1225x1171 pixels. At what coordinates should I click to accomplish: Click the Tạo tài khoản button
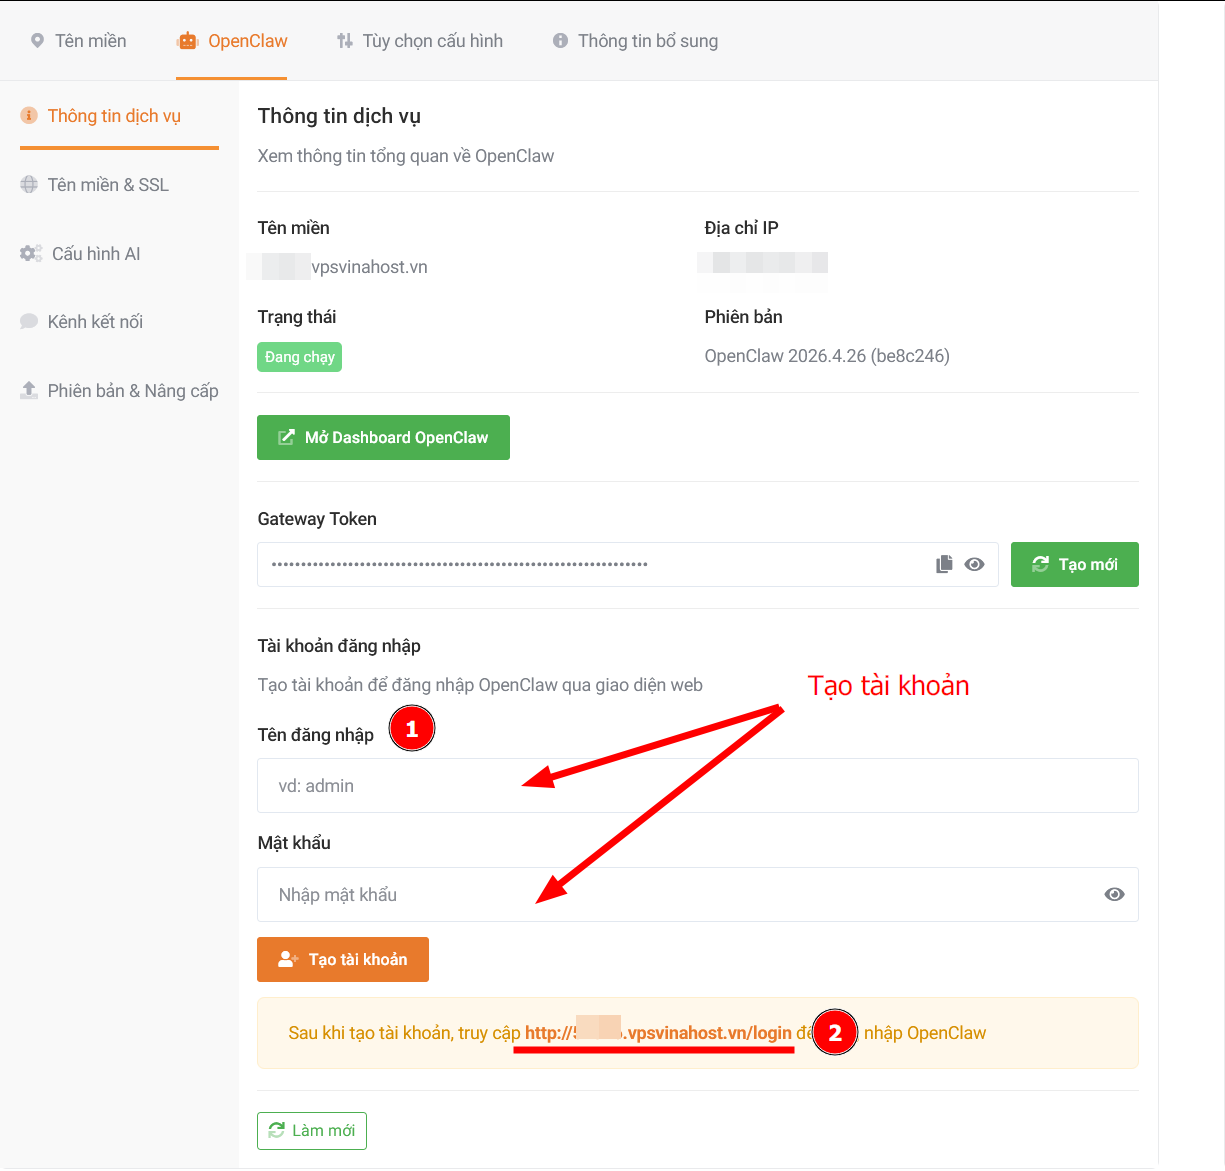343,960
